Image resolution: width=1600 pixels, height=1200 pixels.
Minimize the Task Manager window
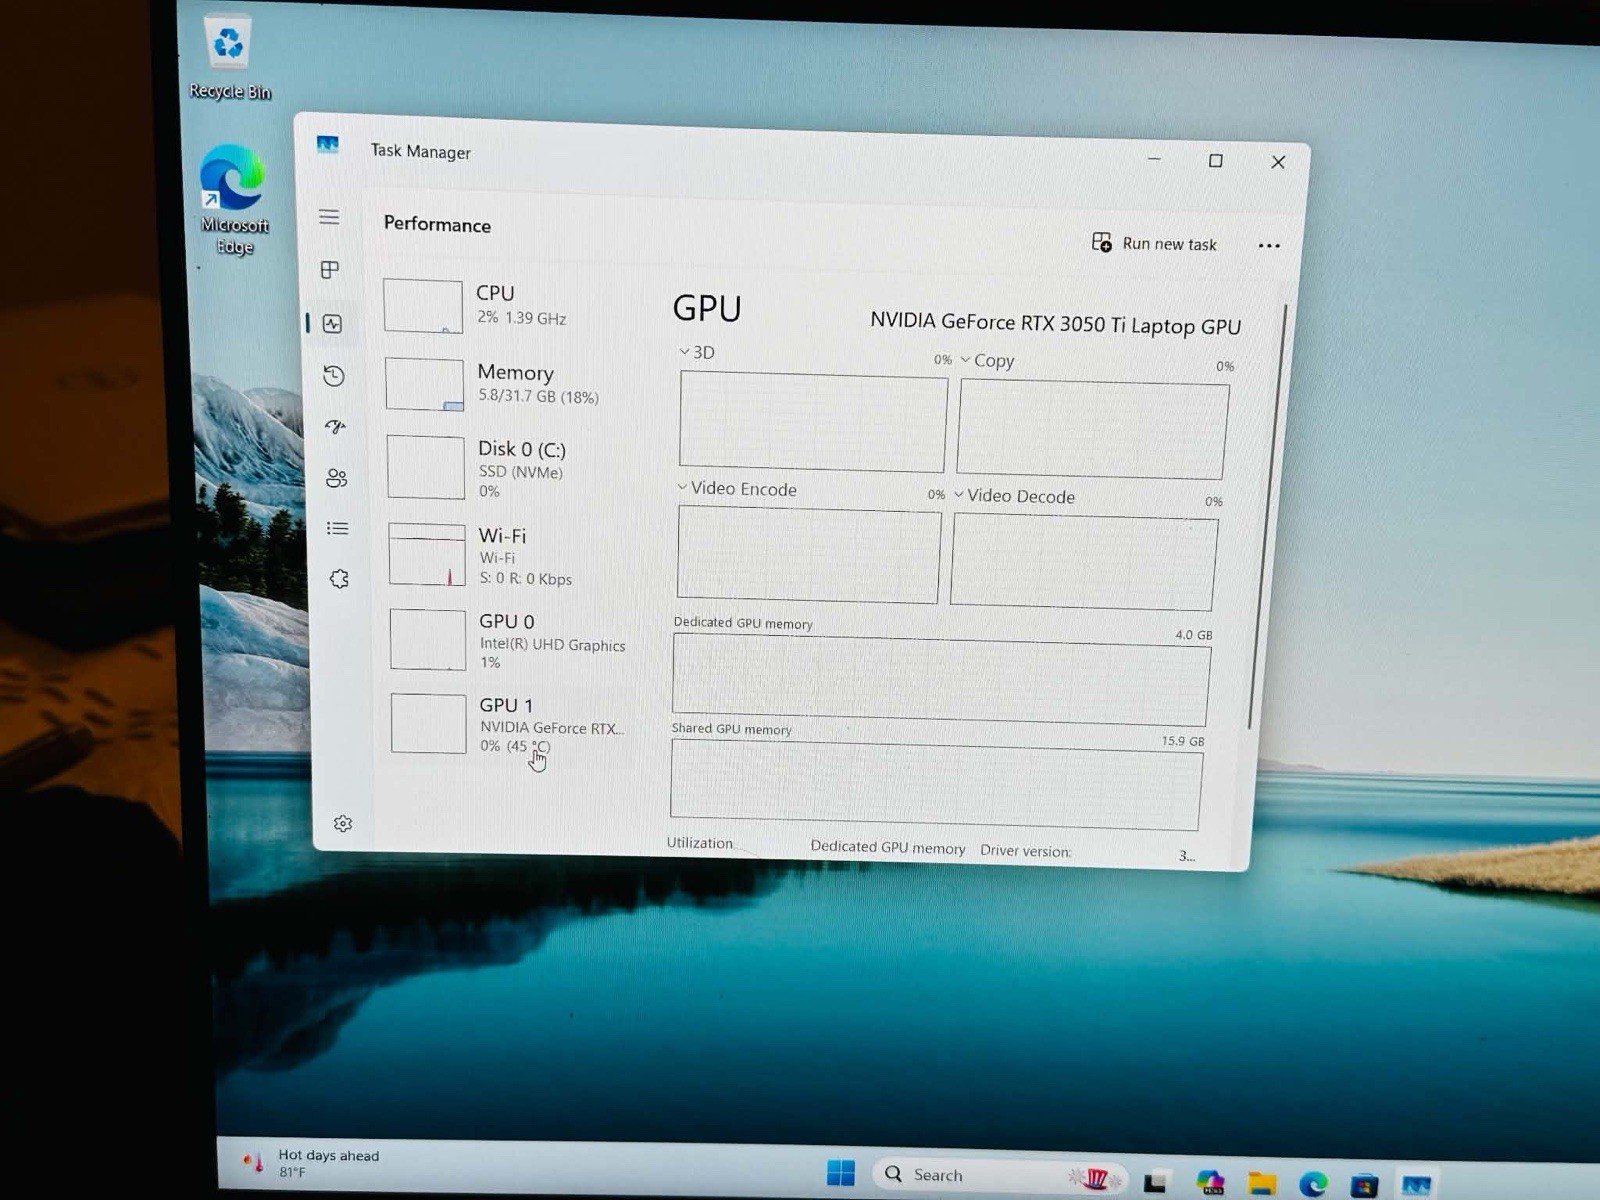(1154, 159)
